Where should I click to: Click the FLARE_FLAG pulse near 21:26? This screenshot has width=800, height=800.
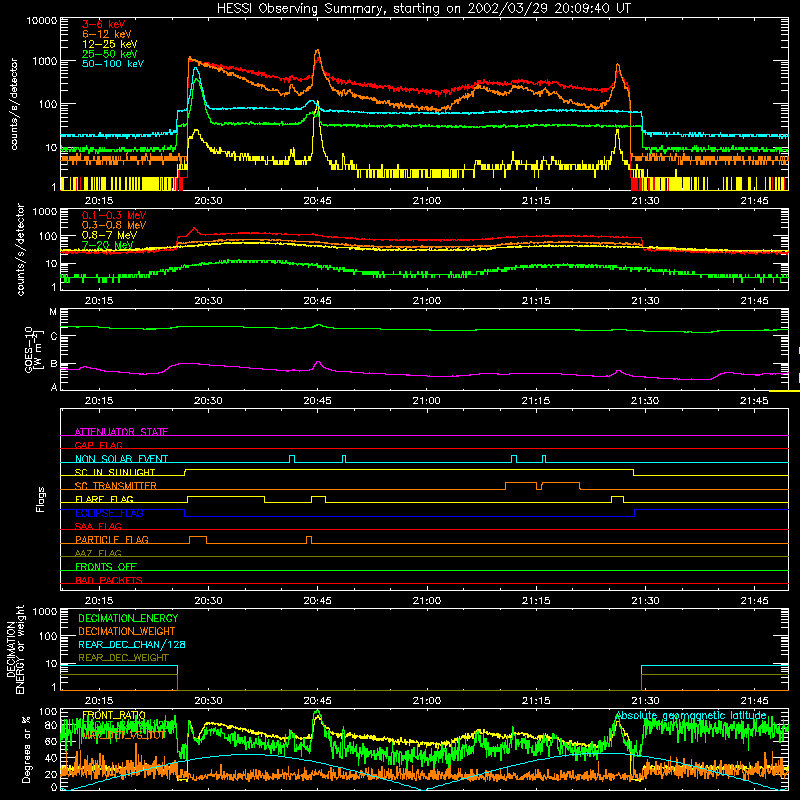point(617,499)
